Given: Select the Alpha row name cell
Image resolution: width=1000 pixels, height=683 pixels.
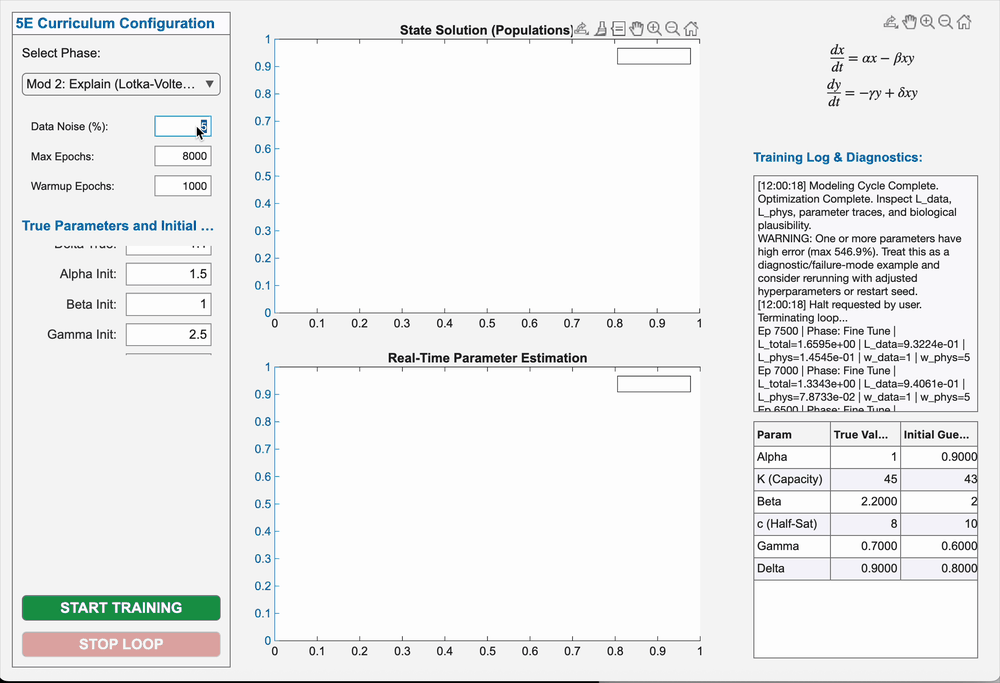Looking at the screenshot, I should [792, 457].
